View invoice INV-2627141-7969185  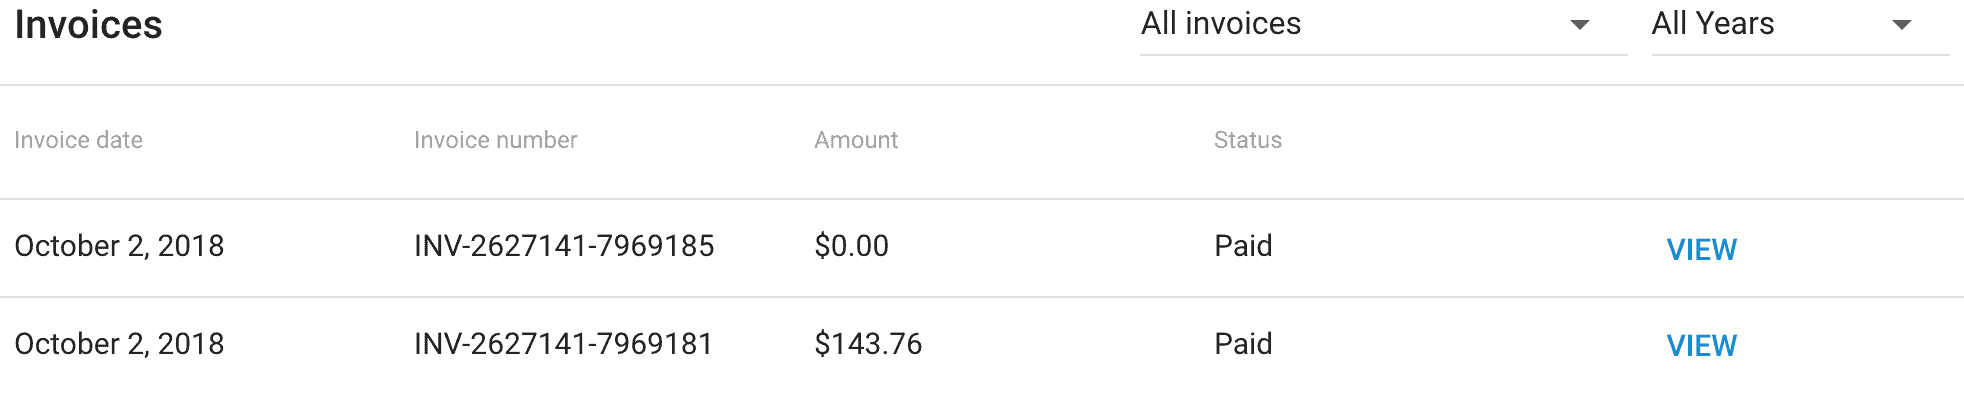1701,249
